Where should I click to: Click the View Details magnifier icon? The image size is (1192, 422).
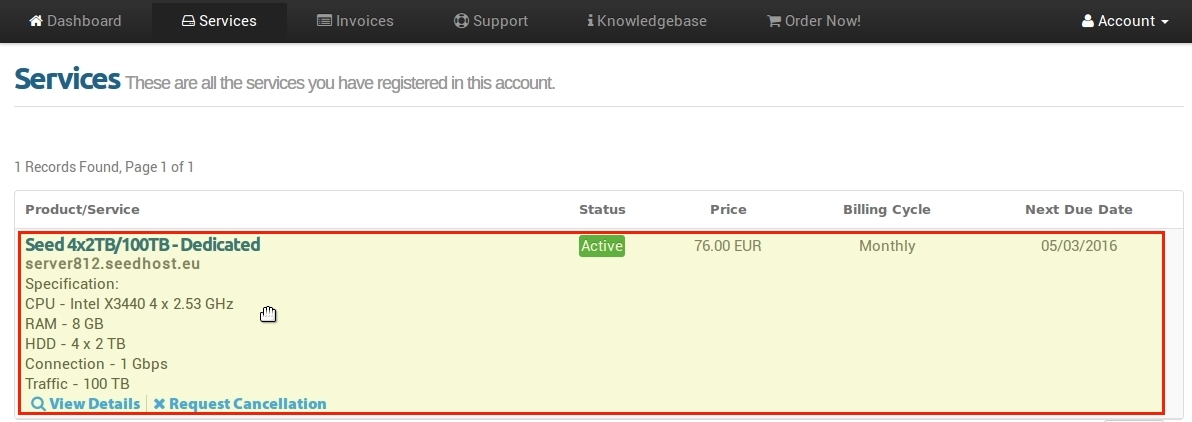coord(37,404)
